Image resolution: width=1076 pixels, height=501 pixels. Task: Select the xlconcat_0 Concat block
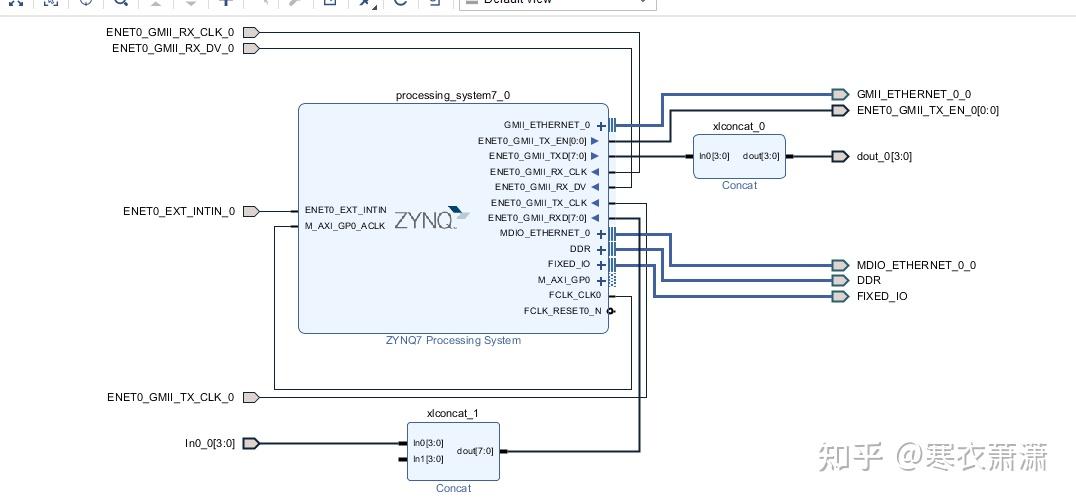739,156
